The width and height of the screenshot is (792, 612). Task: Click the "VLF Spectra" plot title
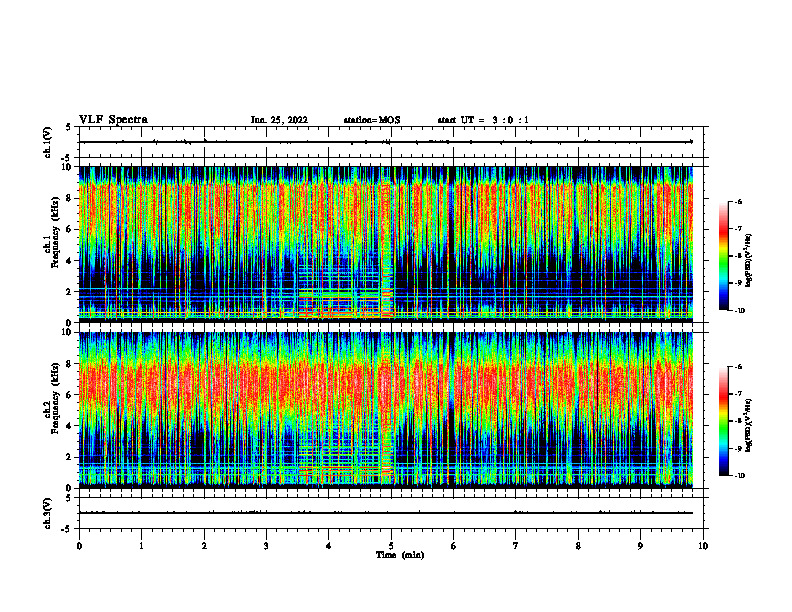113,120
